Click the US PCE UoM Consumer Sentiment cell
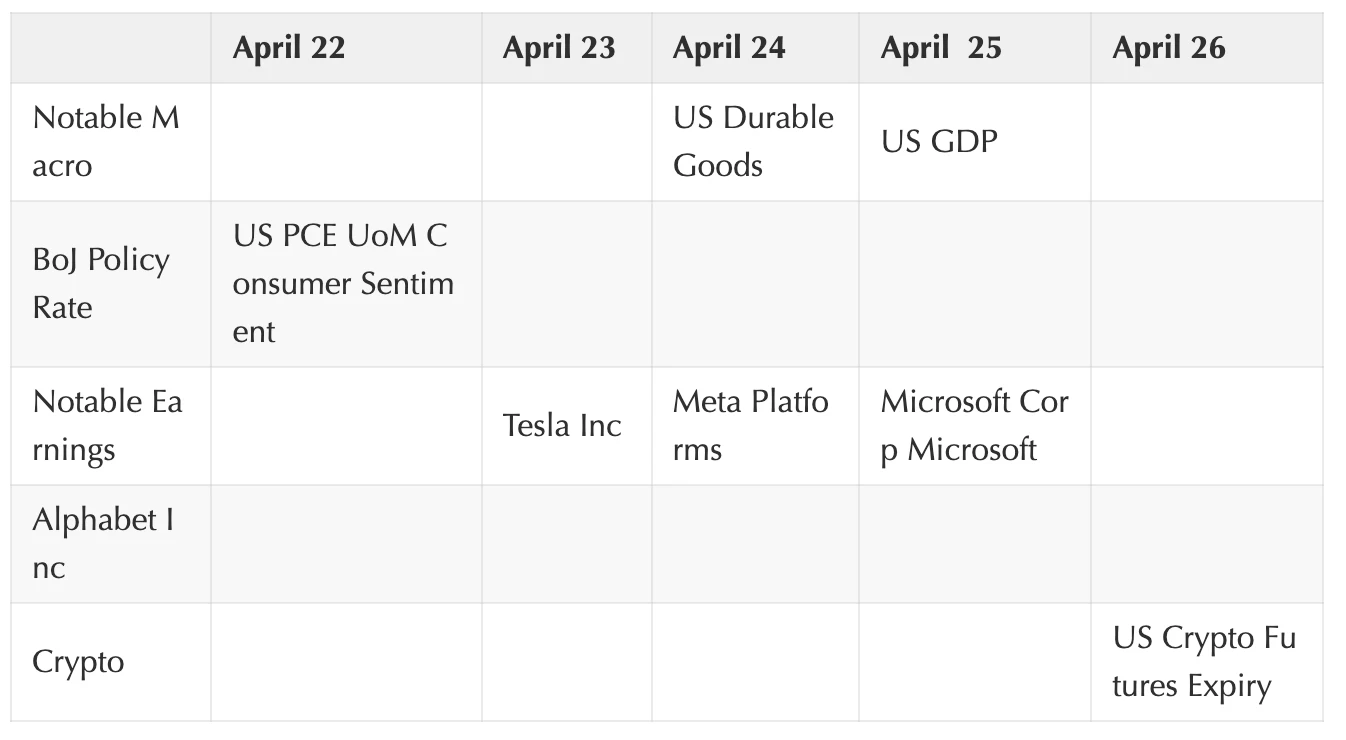This screenshot has width=1346, height=740. [x=343, y=283]
